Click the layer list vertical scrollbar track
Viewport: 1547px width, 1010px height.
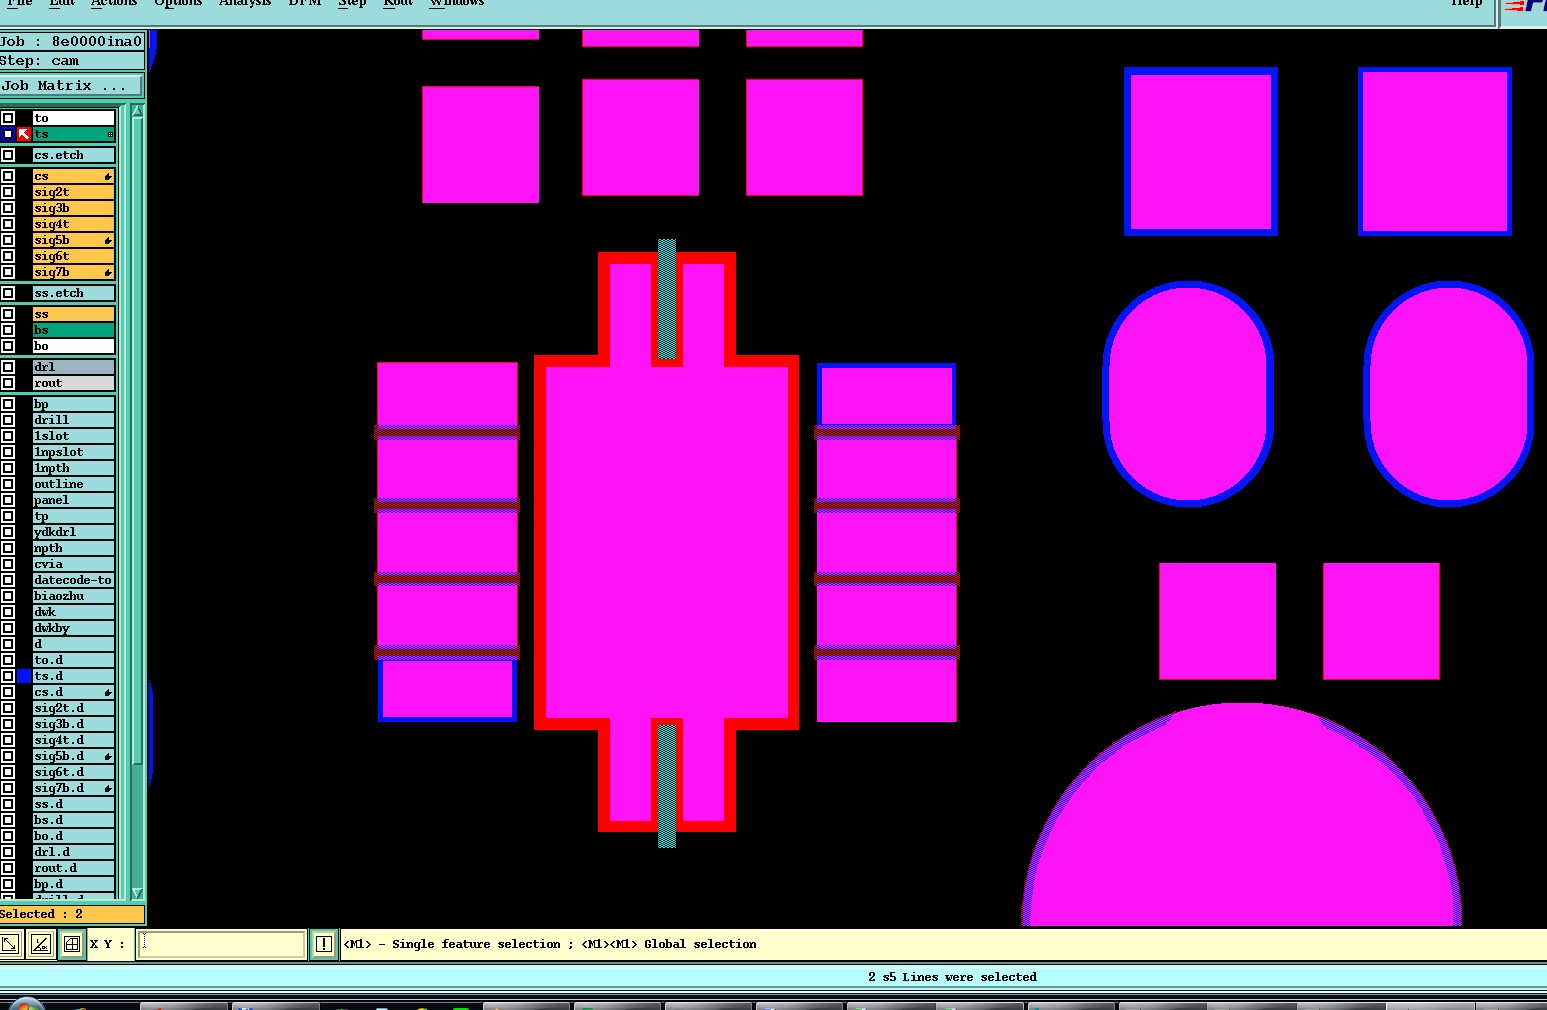click(137, 502)
